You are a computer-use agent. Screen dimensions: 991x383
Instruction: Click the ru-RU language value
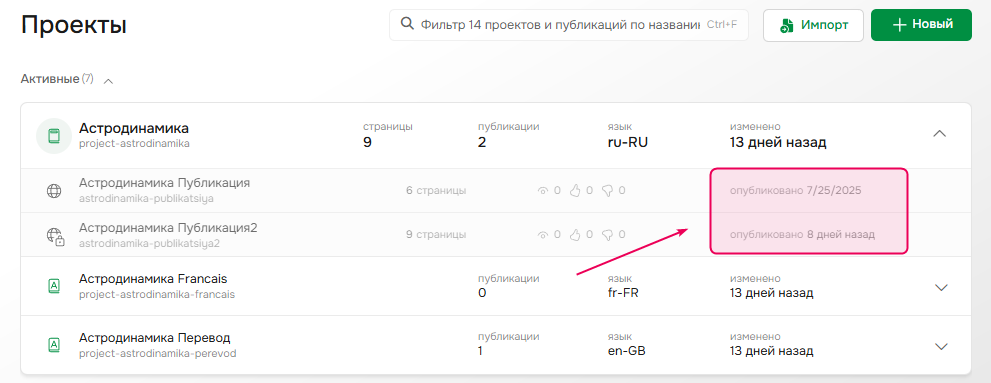coord(627,142)
